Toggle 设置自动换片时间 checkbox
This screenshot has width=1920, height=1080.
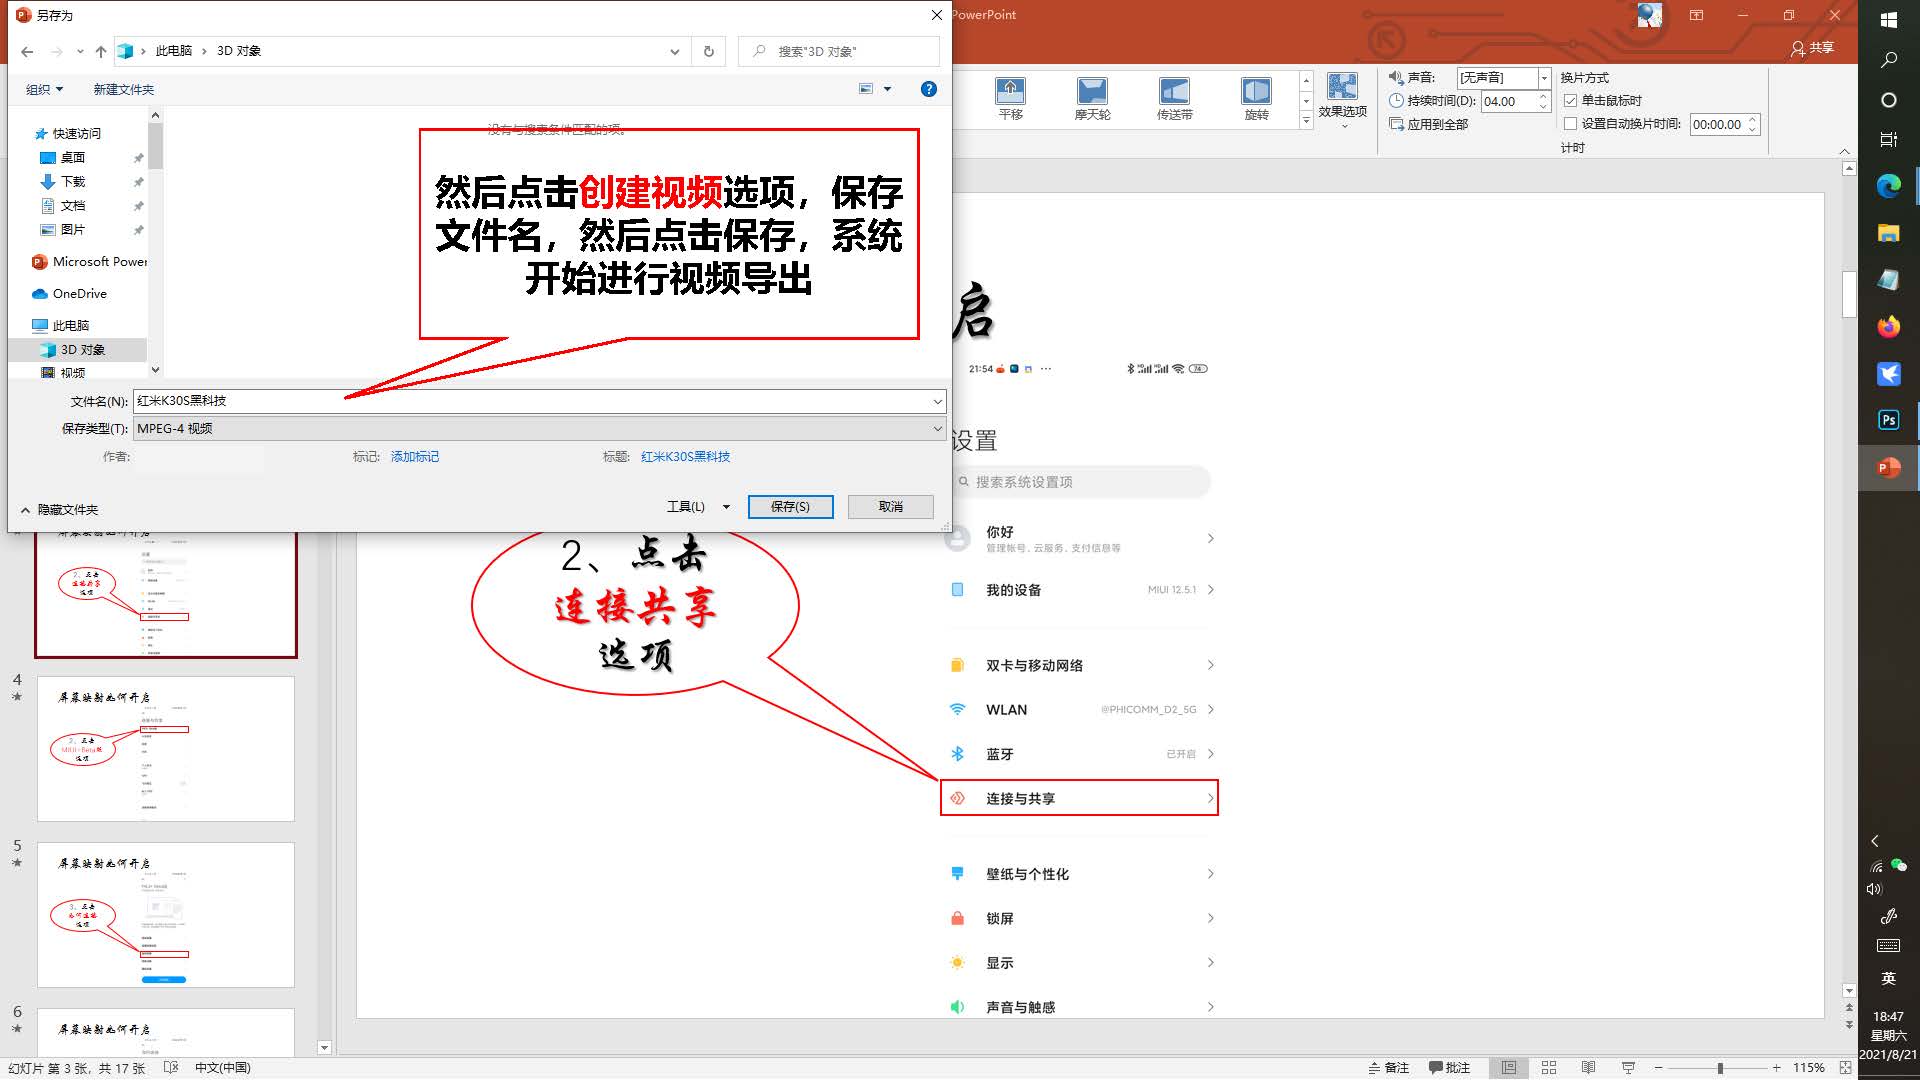[x=1570, y=124]
